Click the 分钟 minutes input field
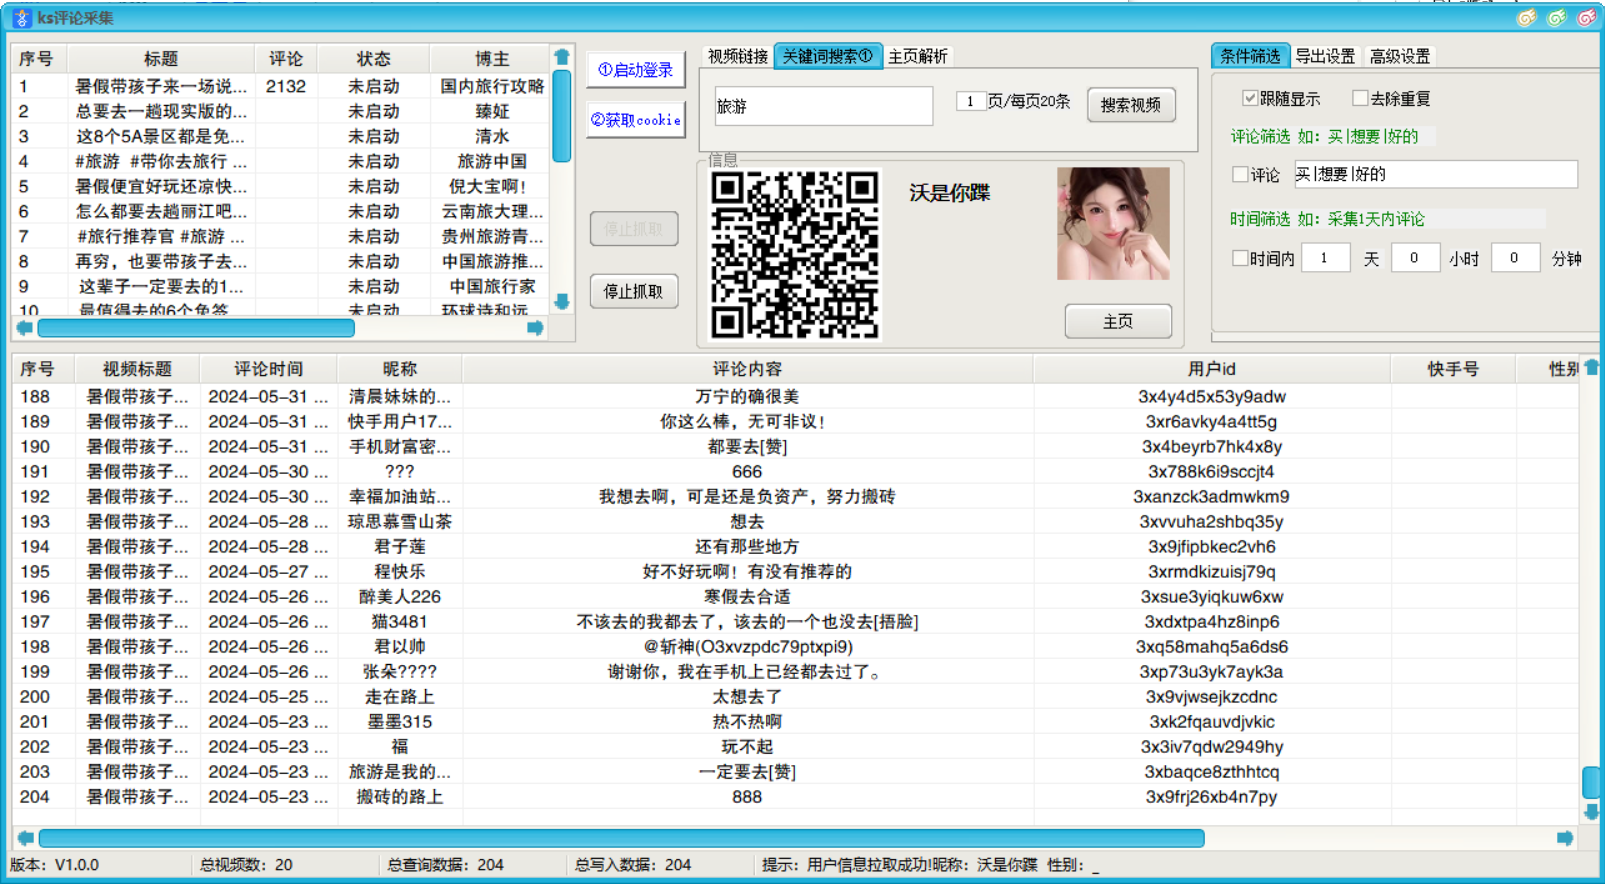Viewport: 1605px width, 884px height. [1514, 258]
